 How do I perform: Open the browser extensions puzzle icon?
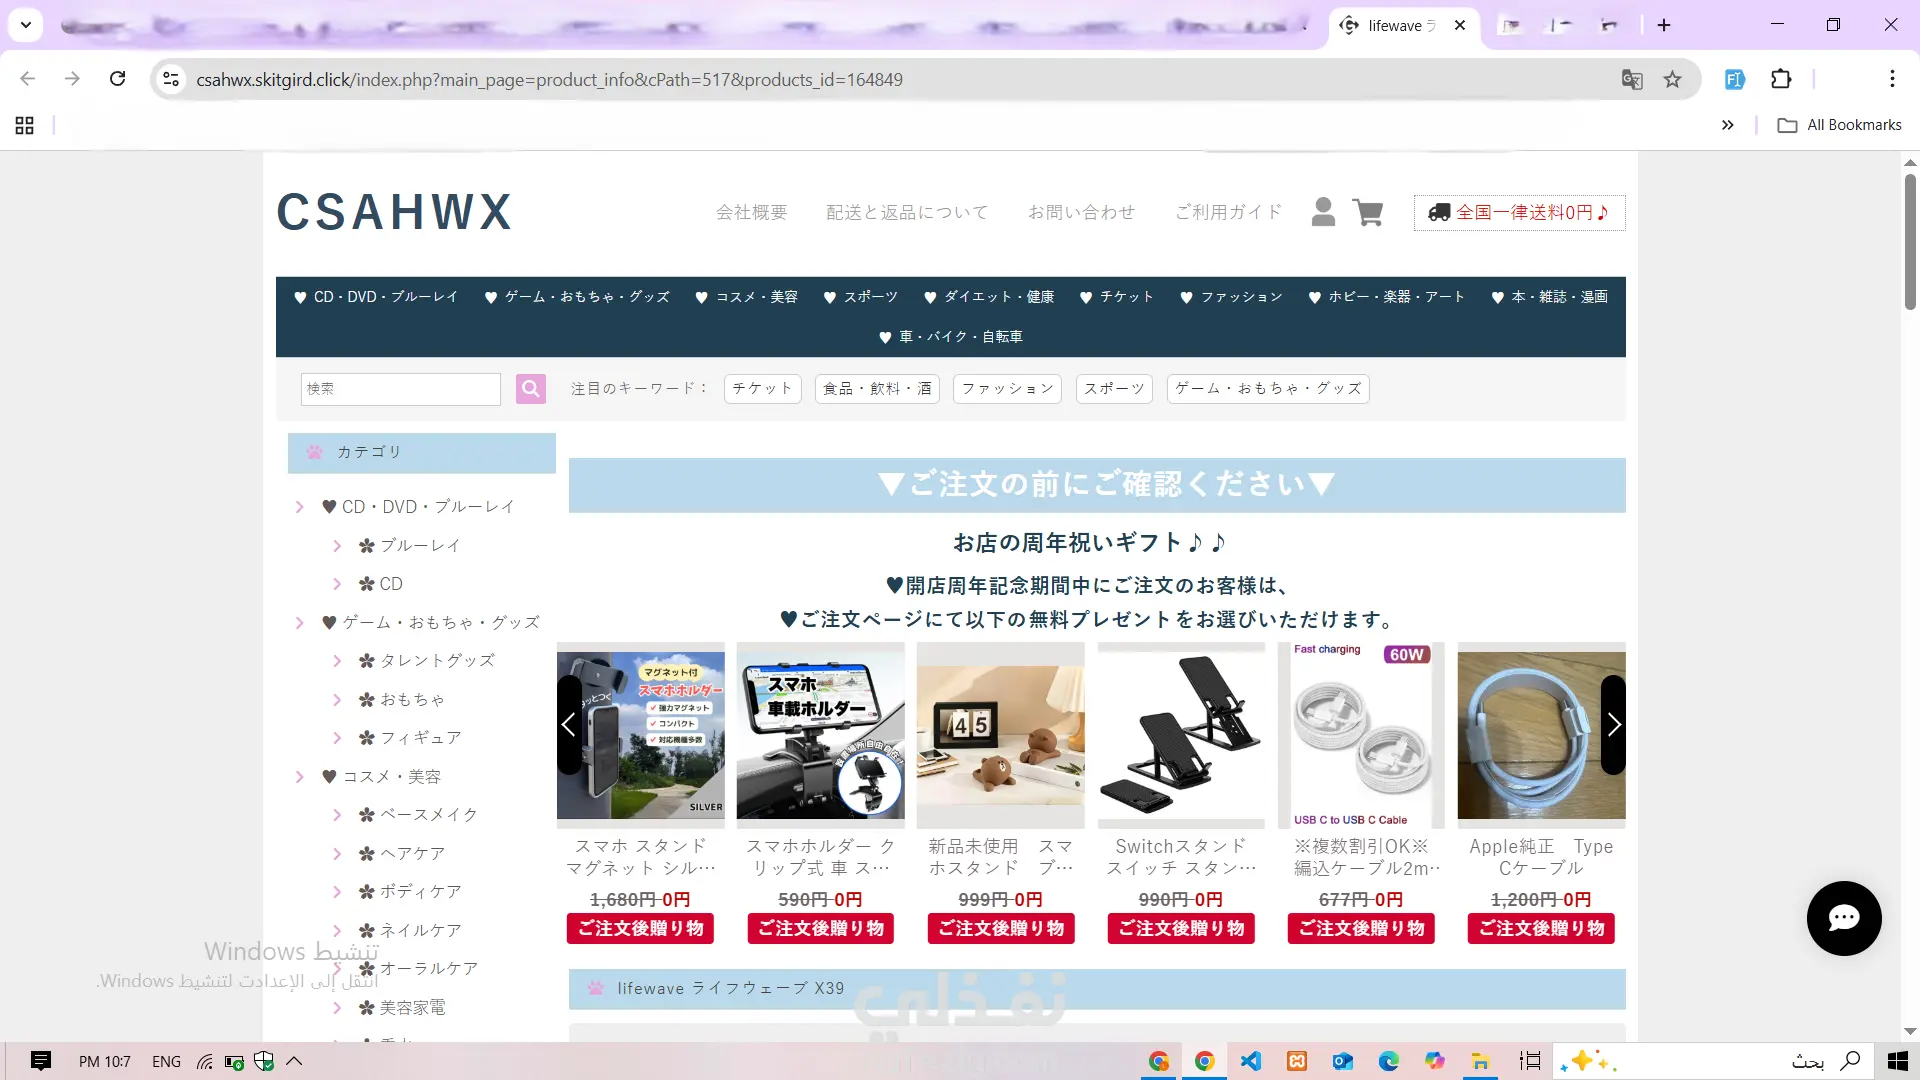click(x=1781, y=79)
